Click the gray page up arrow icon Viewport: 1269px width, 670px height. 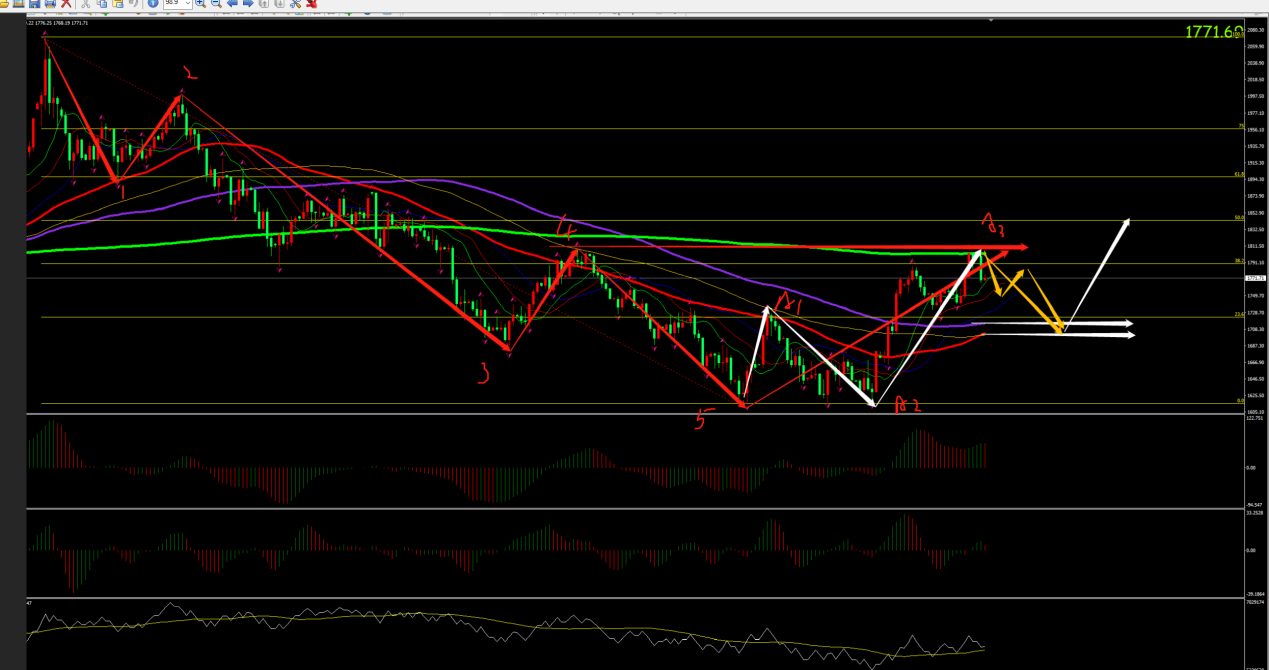pos(264,3)
